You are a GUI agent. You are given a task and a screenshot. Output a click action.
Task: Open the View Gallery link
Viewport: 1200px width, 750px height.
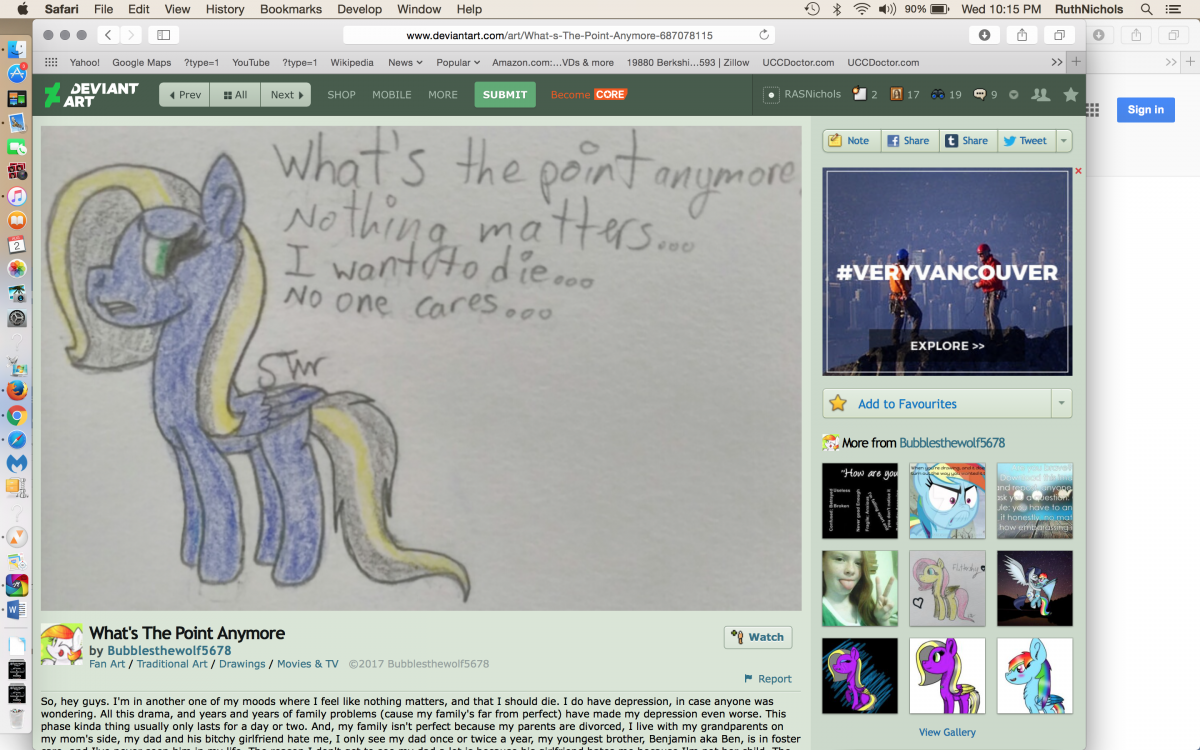pos(947,732)
